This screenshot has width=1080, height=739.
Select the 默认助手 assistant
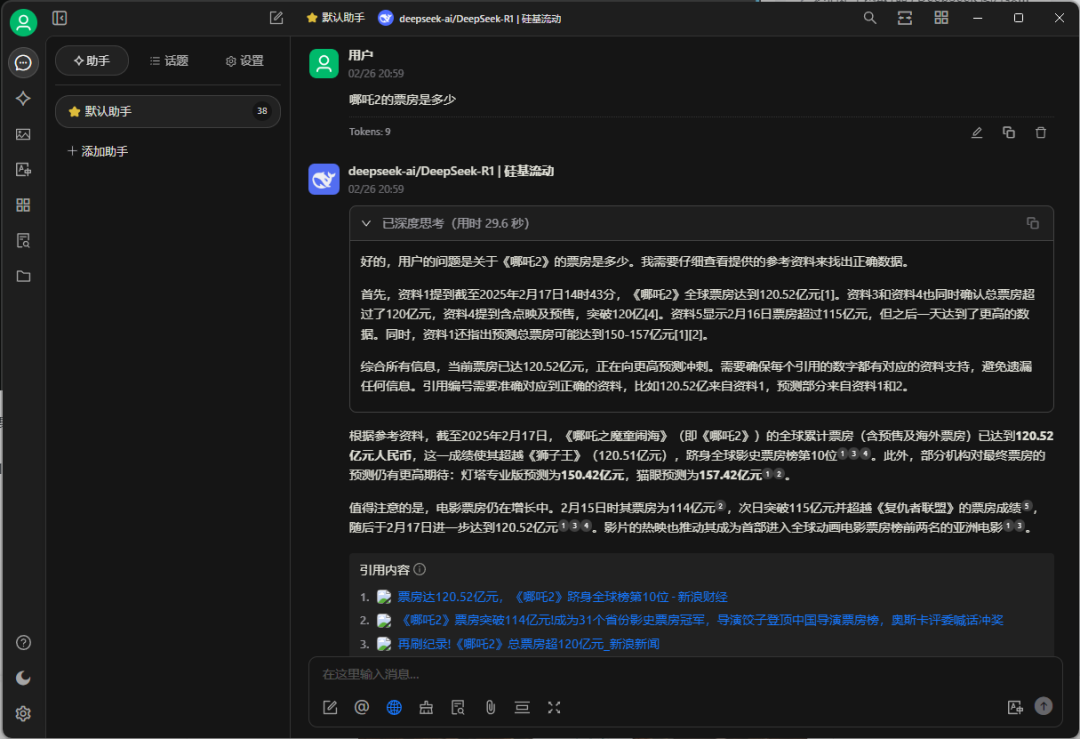coord(167,111)
